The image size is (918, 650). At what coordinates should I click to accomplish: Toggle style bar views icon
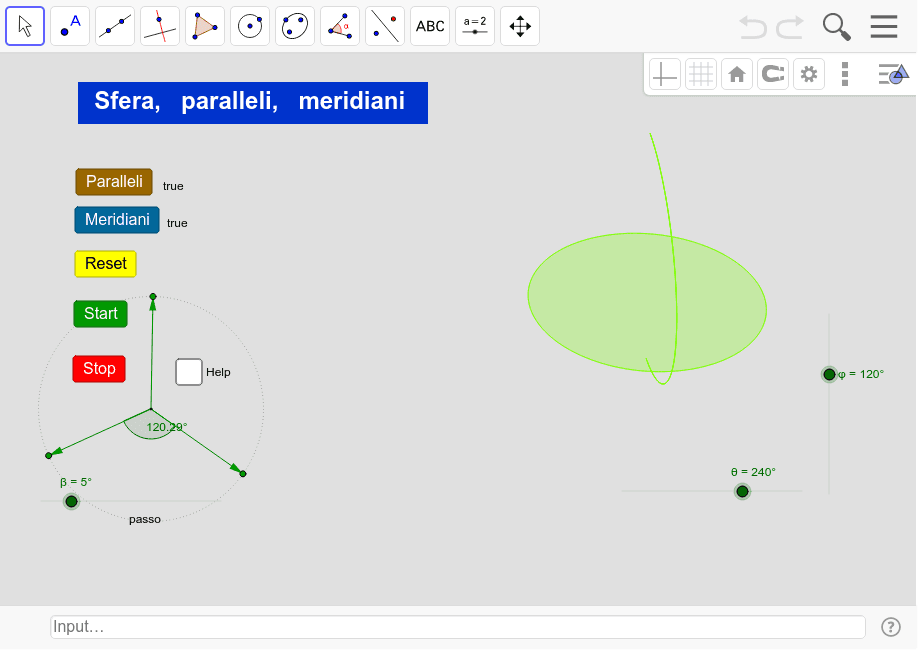click(x=893, y=74)
